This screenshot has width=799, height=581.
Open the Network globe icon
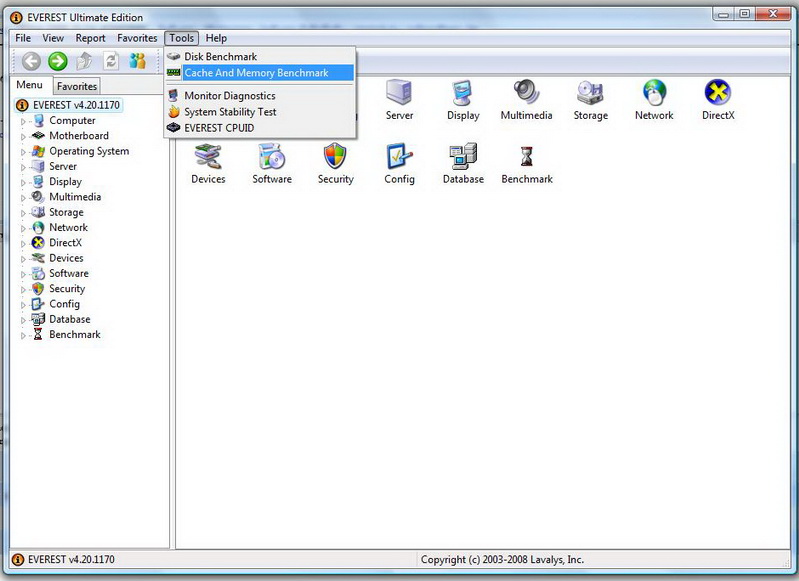[654, 94]
